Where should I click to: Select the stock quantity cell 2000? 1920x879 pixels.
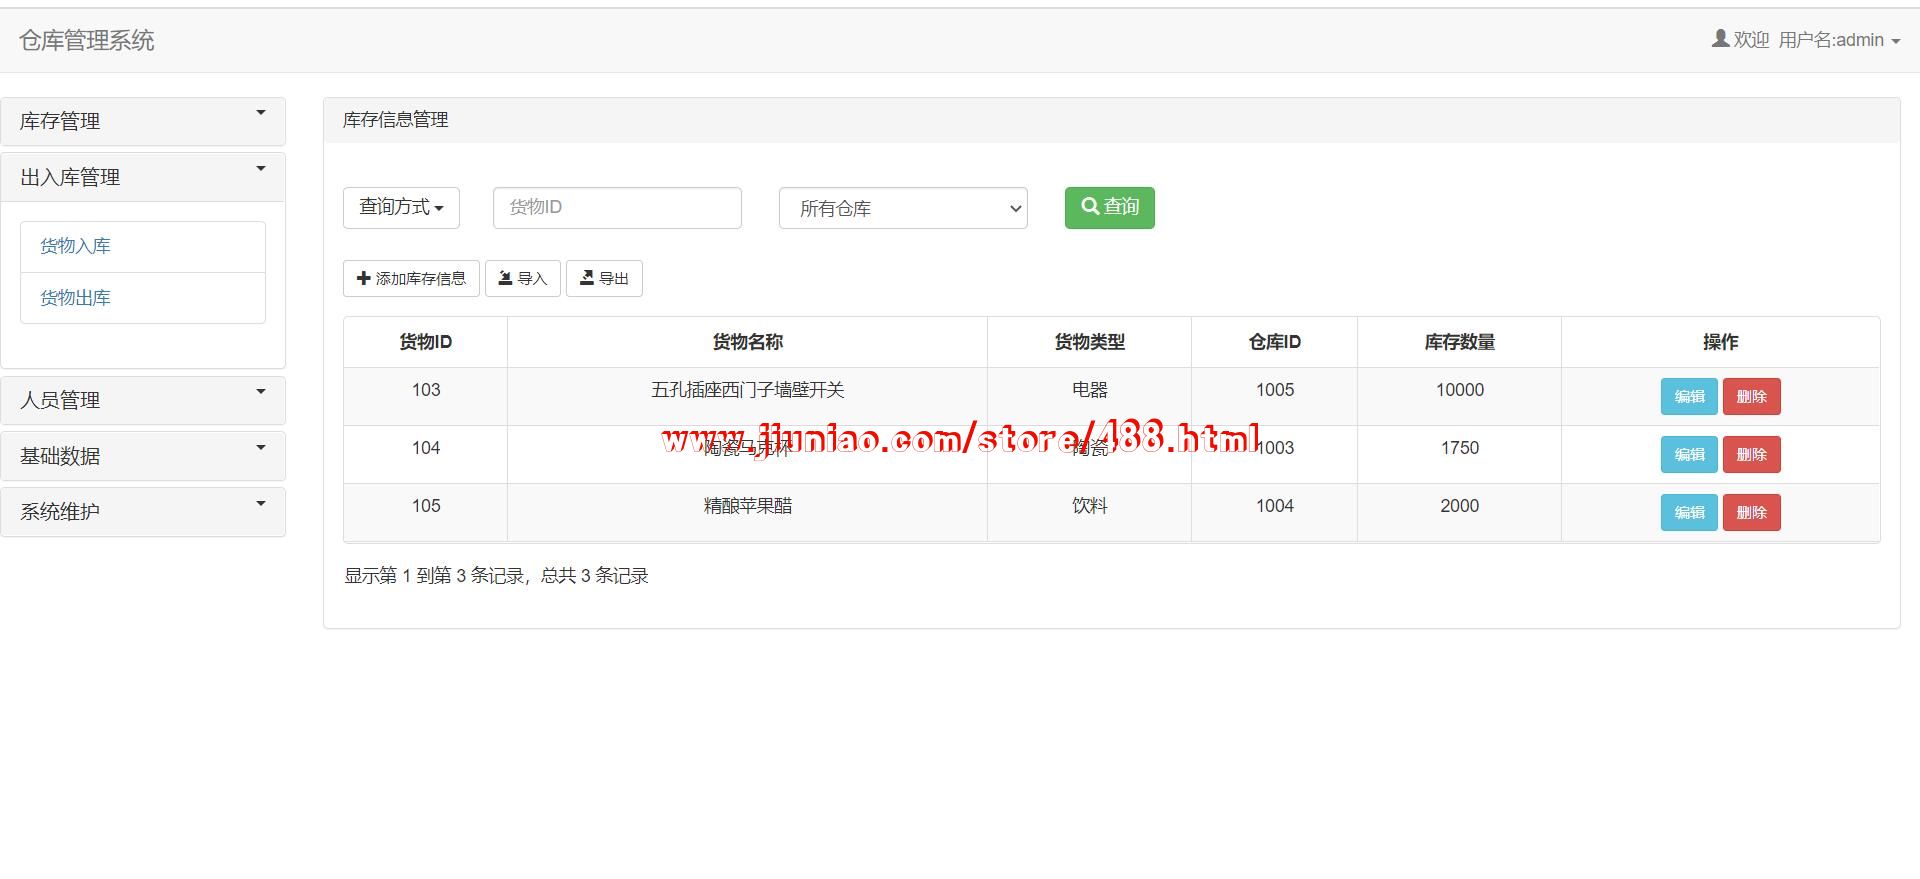(1460, 512)
